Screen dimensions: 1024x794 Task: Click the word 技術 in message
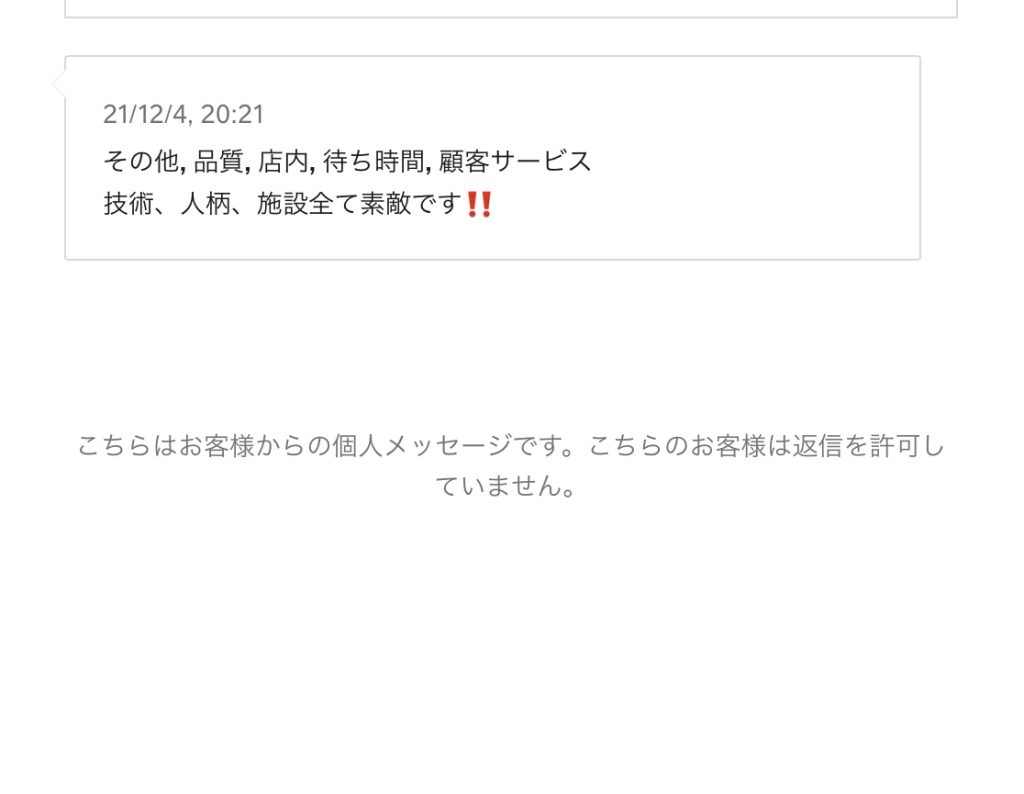click(x=129, y=204)
